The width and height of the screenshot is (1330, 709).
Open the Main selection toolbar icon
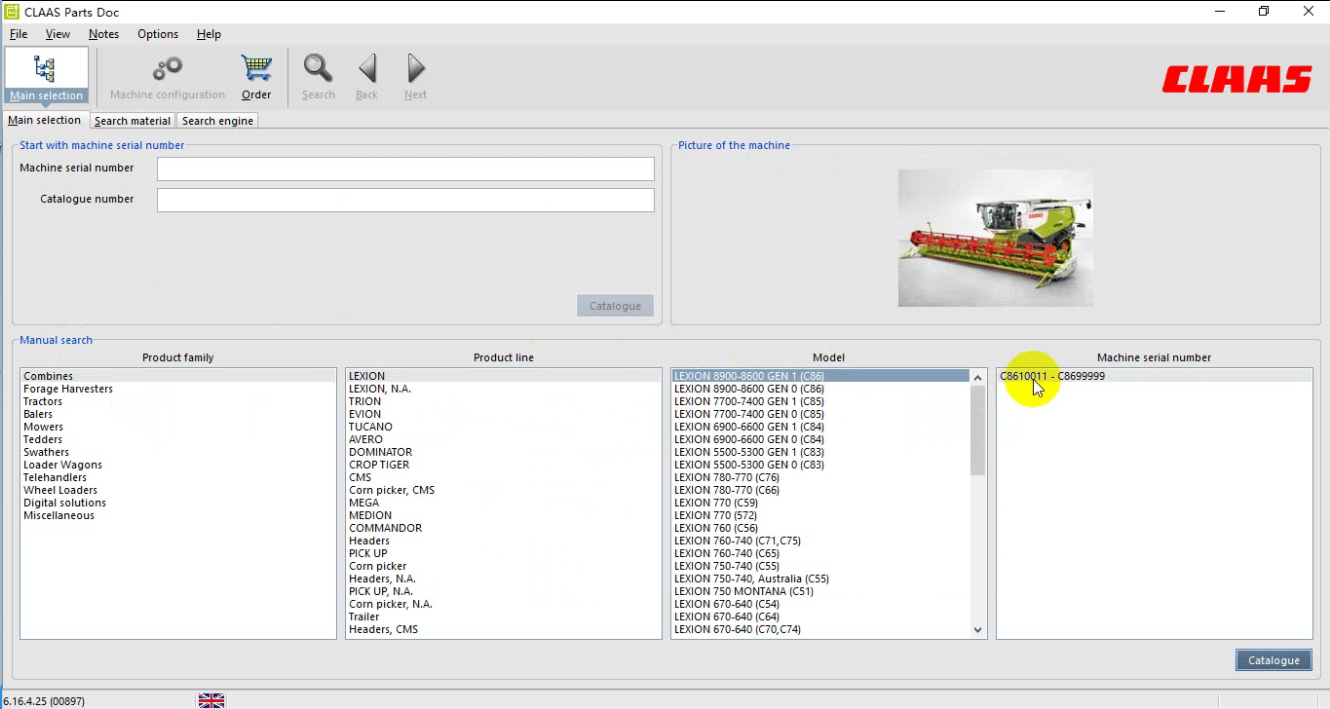pos(46,75)
